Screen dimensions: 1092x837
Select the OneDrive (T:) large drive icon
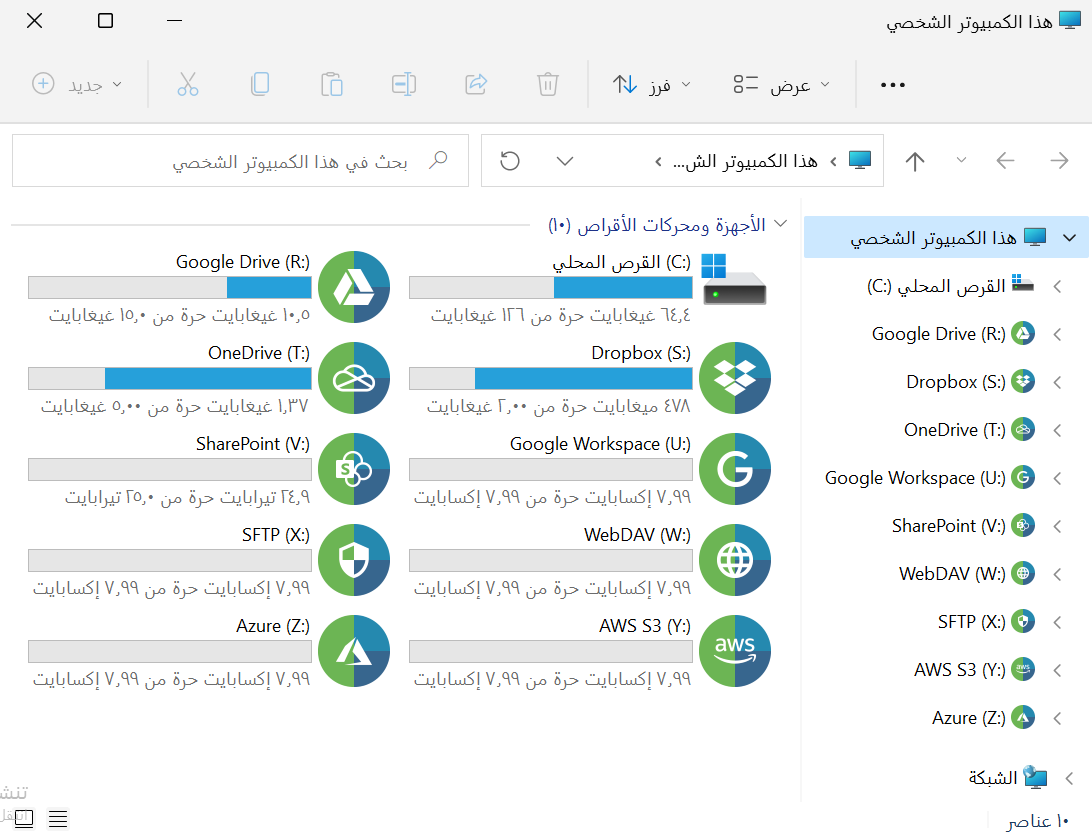(x=354, y=378)
